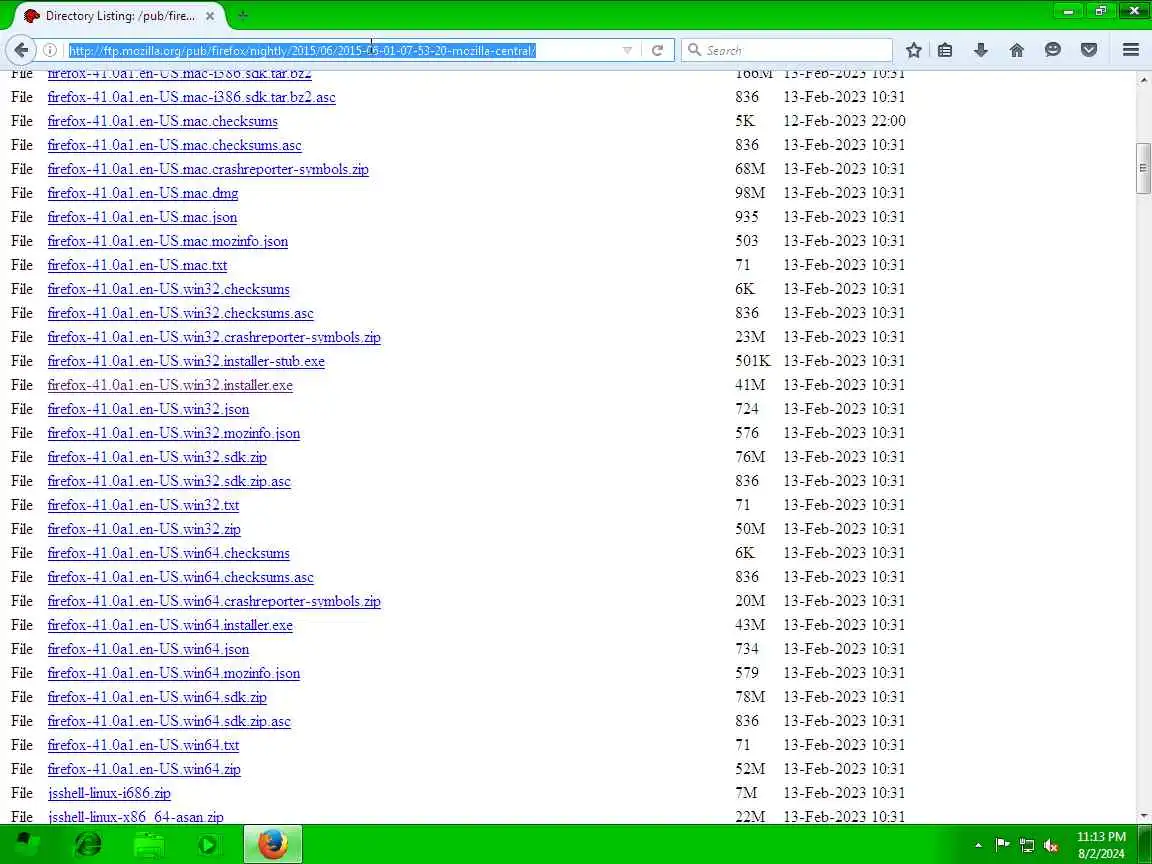Open Windows Start button
Viewport: 1152px width, 864px height.
(x=28, y=844)
